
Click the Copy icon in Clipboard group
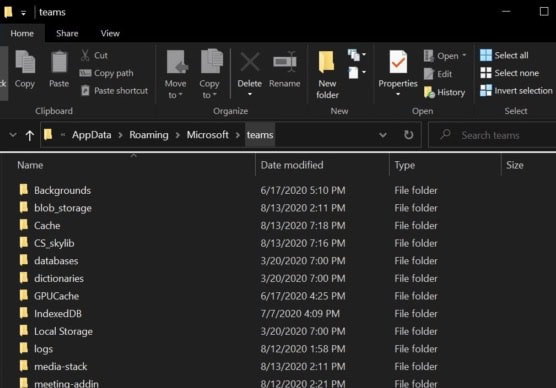[25, 62]
